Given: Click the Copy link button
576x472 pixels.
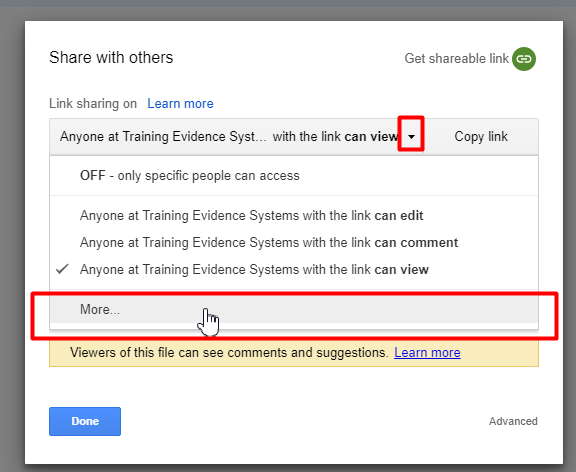Looking at the screenshot, I should [x=481, y=137].
